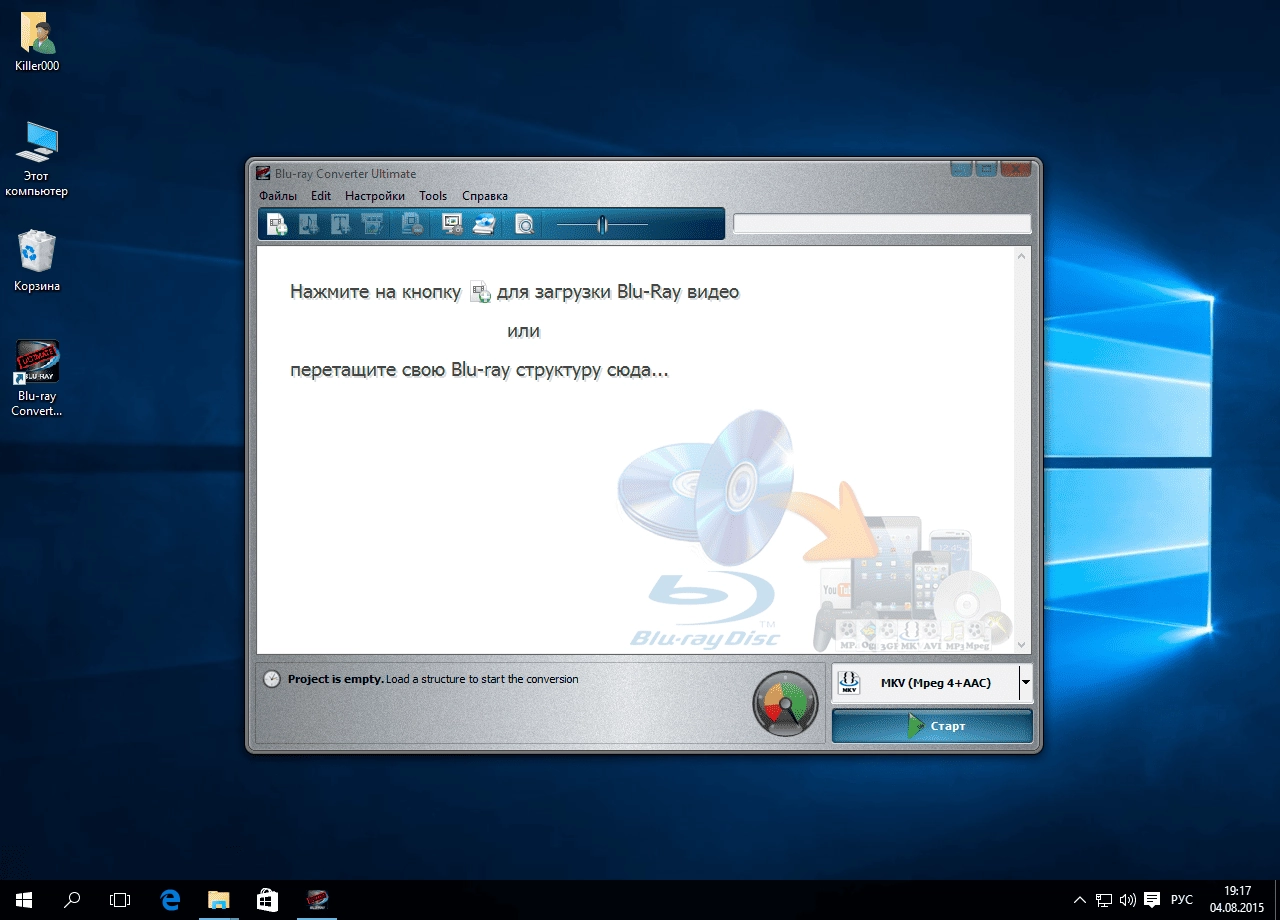This screenshot has height=920, width=1280.
Task: Click the "Project is empty." status text
Action: (x=335, y=679)
